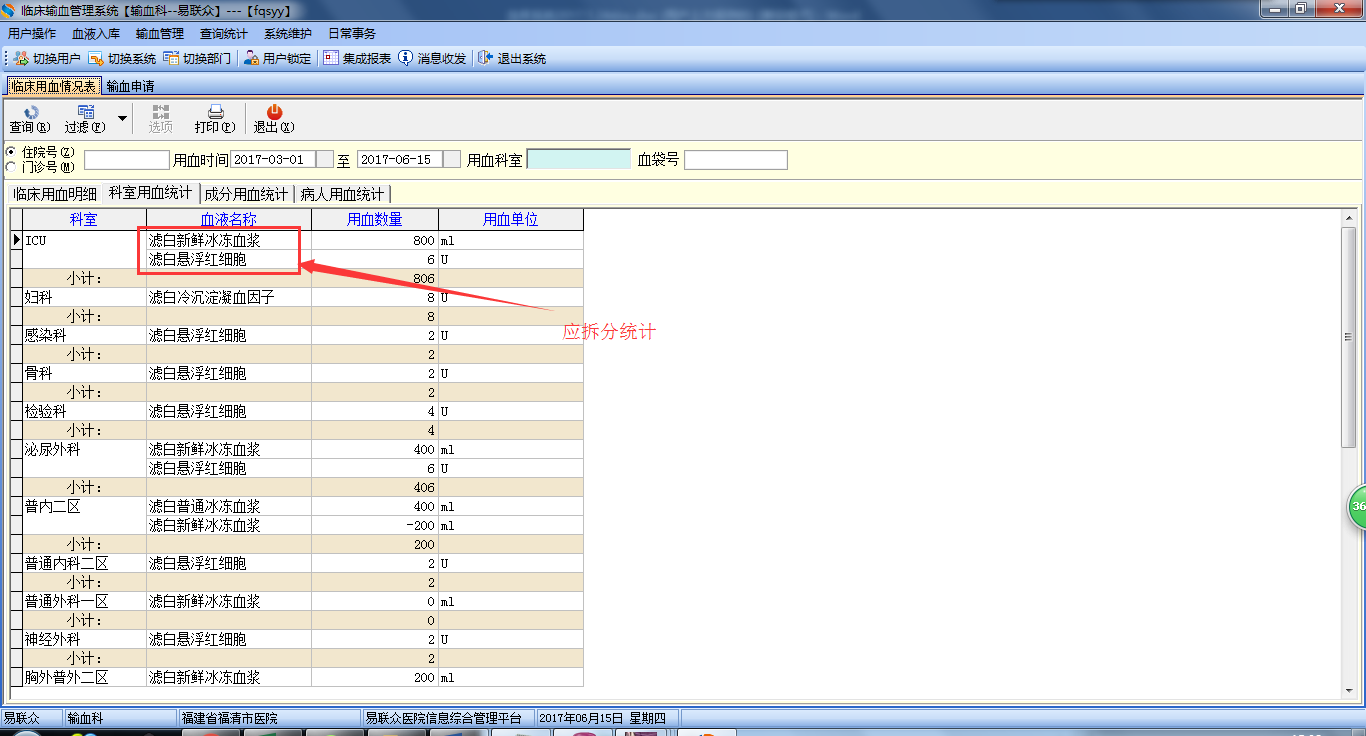The height and width of the screenshot is (736, 1366).
Task: Run the 查询(R) query button
Action: [x=30, y=119]
